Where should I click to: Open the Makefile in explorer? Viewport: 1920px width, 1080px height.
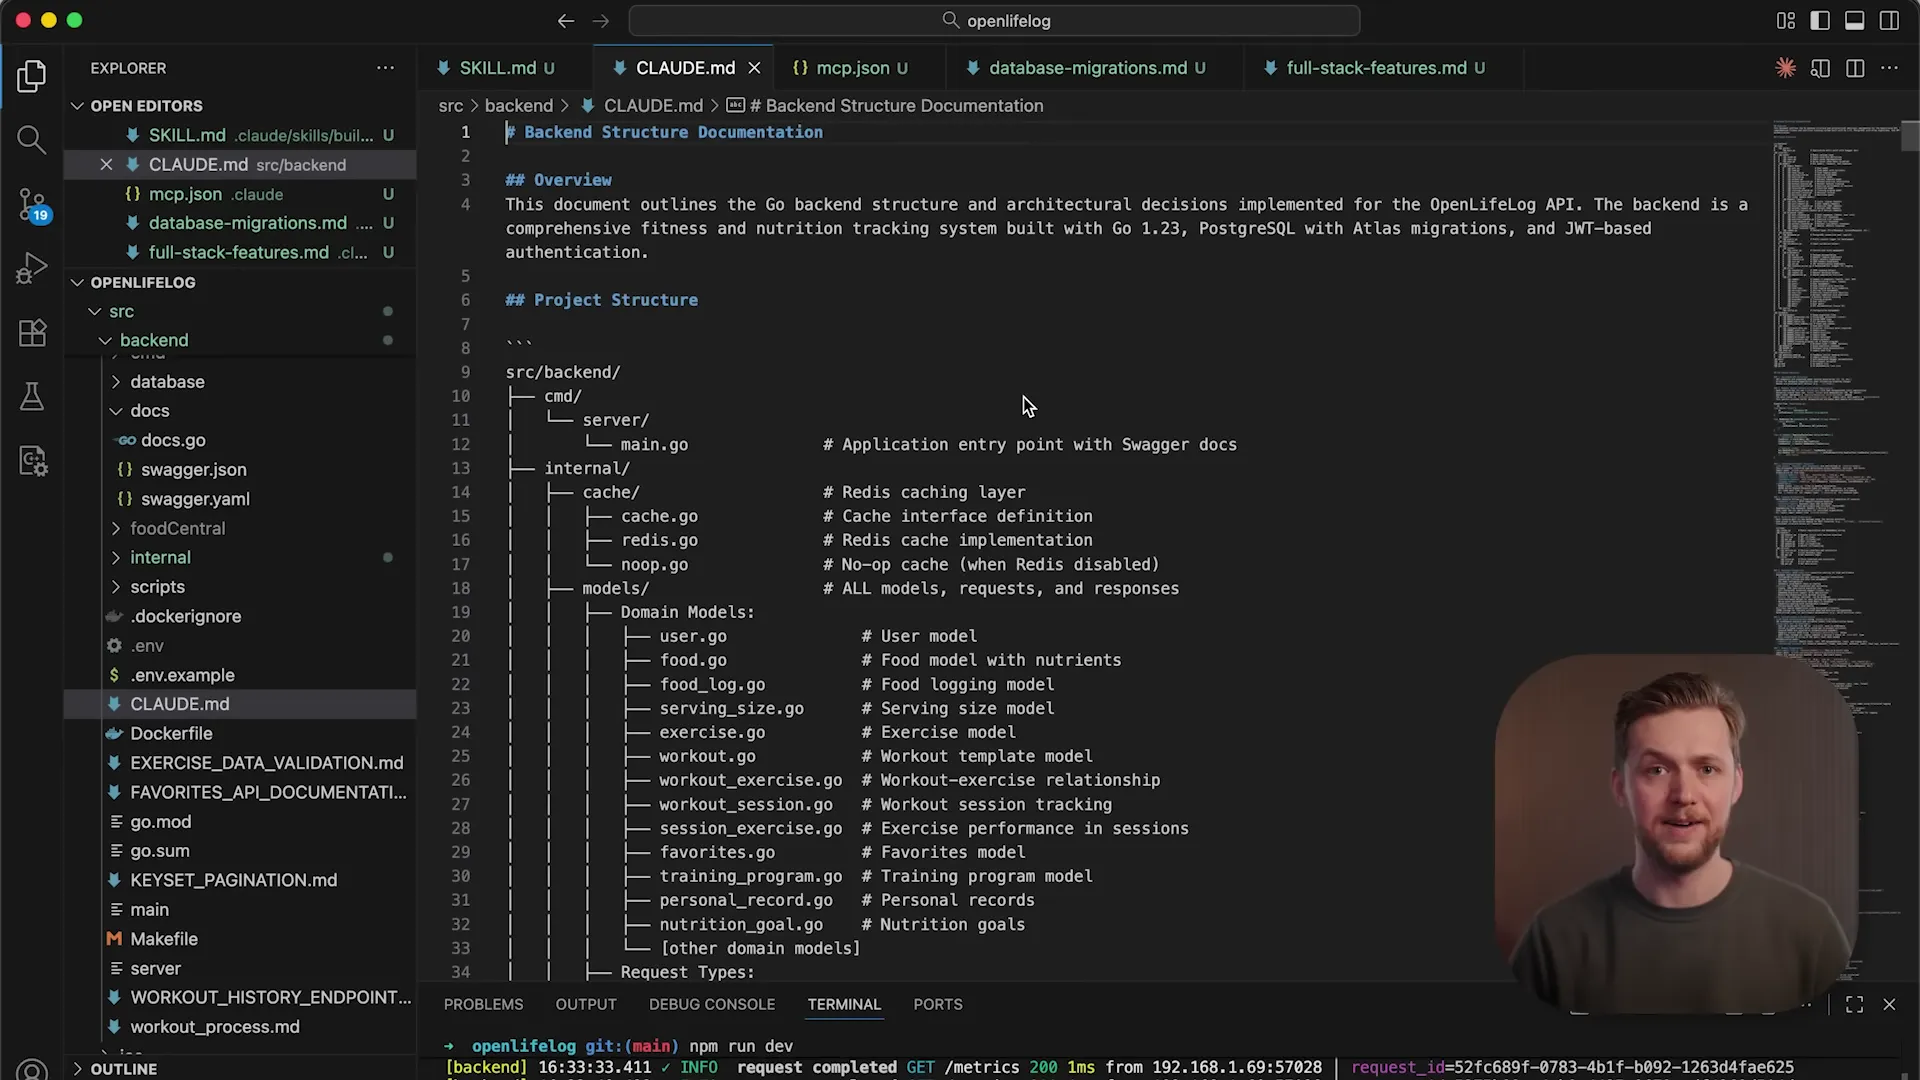click(x=164, y=939)
